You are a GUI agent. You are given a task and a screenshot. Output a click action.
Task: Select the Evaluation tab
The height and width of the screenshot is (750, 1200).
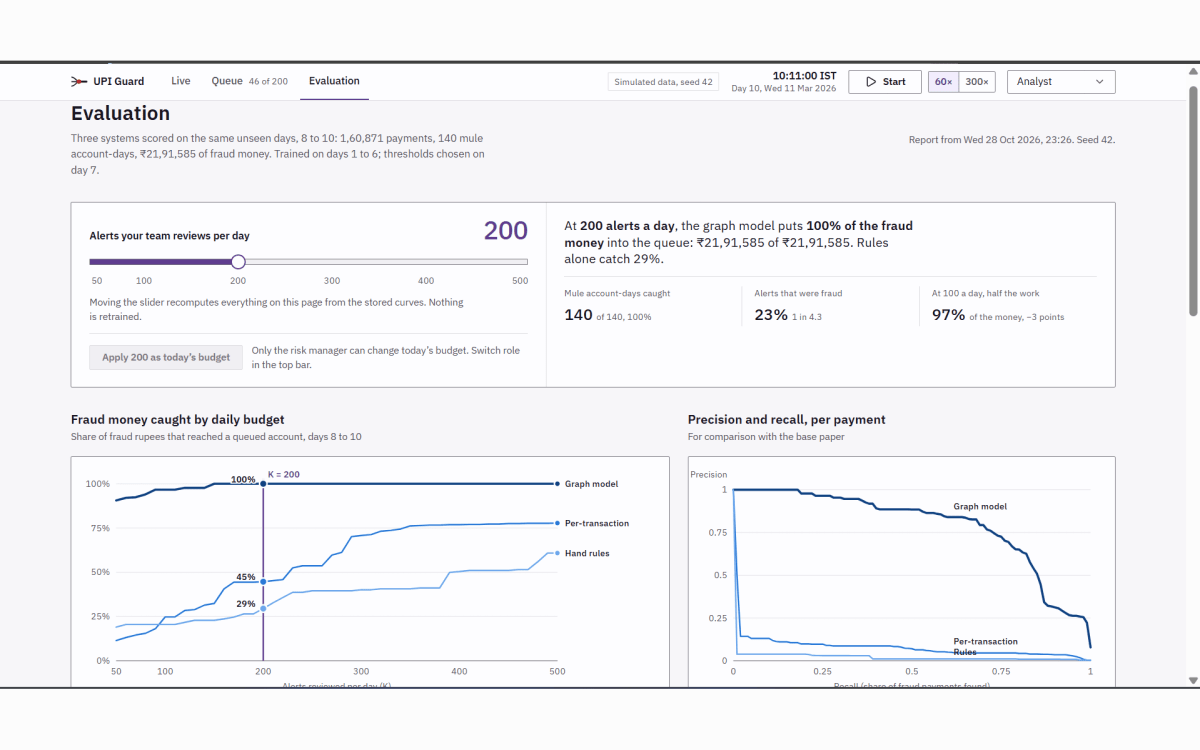point(334,81)
